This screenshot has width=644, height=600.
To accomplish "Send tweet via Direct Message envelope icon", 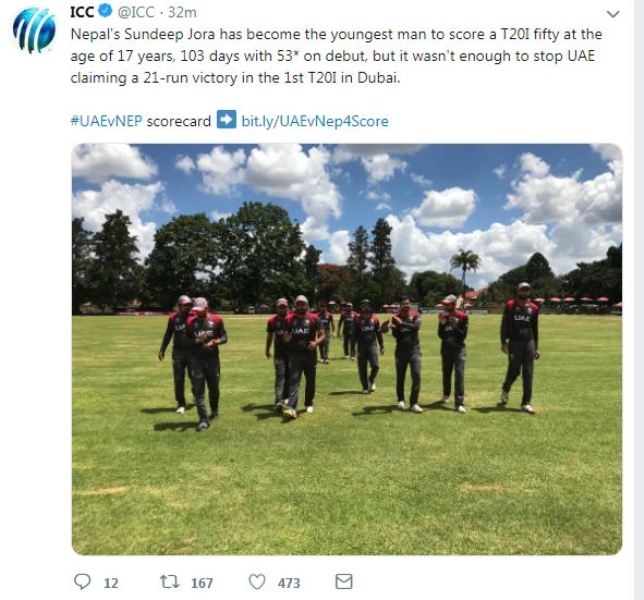I will [344, 582].
